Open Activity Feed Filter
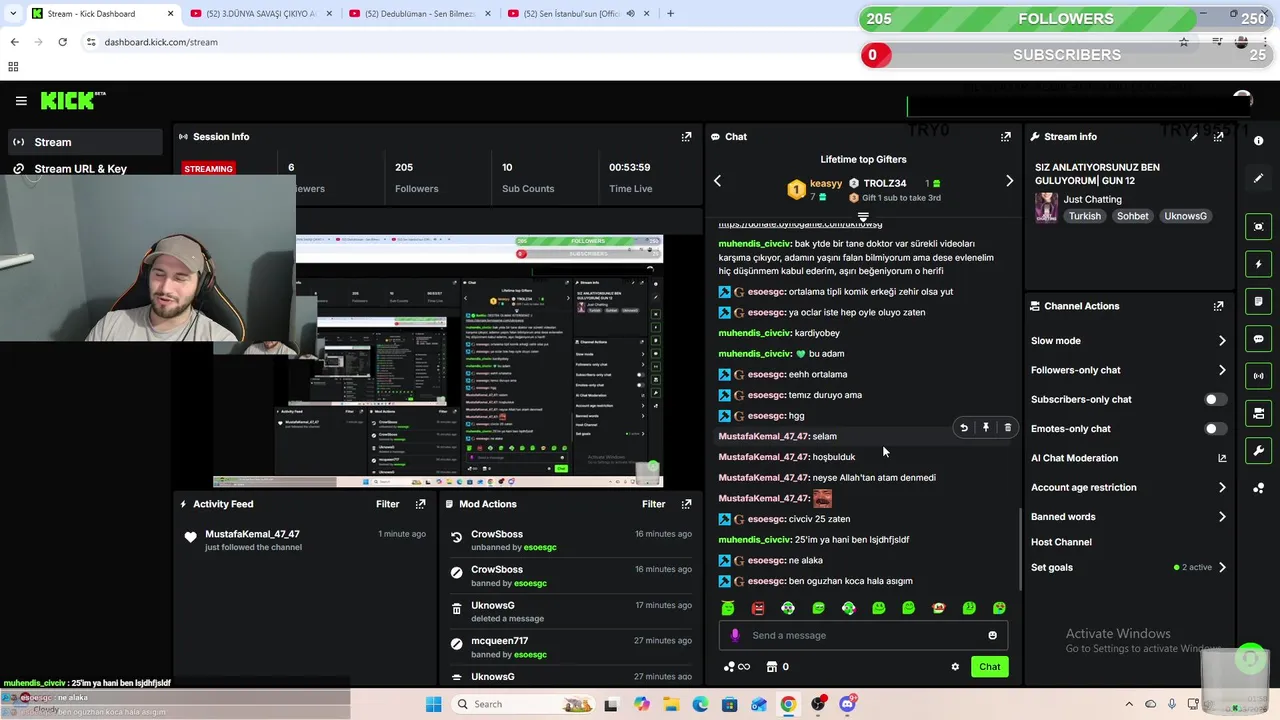 click(x=387, y=504)
